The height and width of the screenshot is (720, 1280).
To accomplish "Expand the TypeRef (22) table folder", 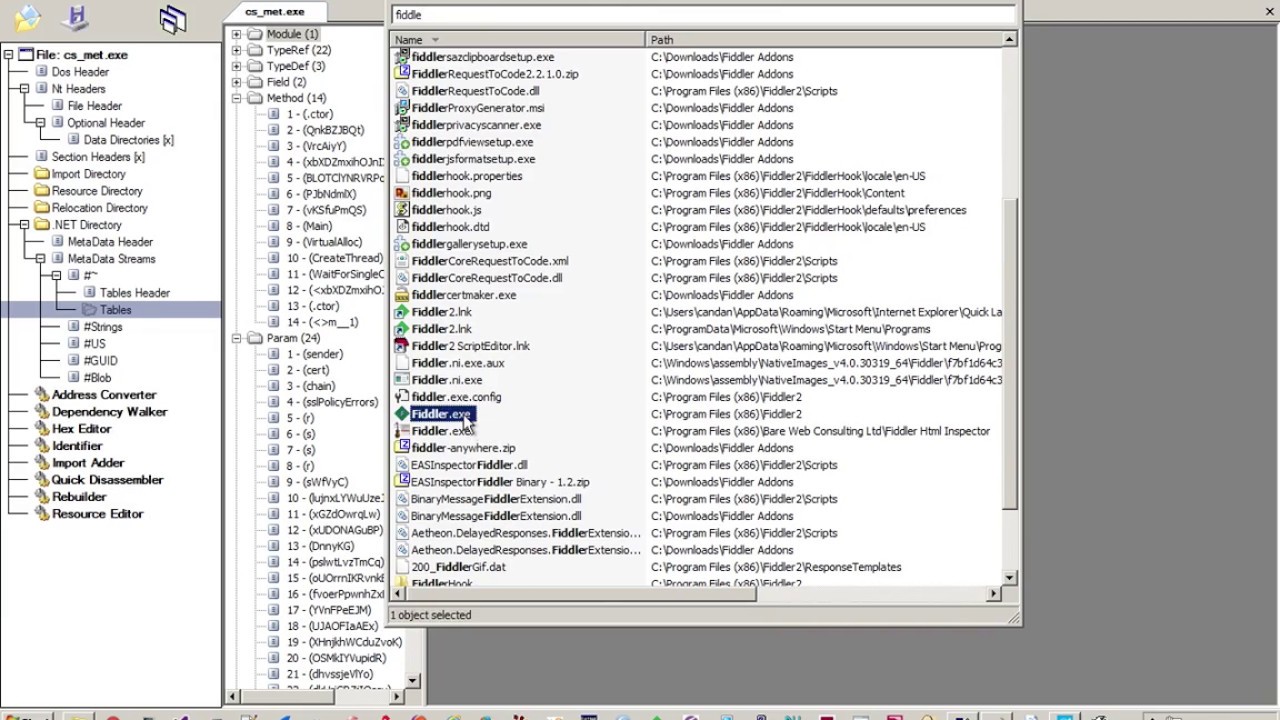I will [x=237, y=50].
